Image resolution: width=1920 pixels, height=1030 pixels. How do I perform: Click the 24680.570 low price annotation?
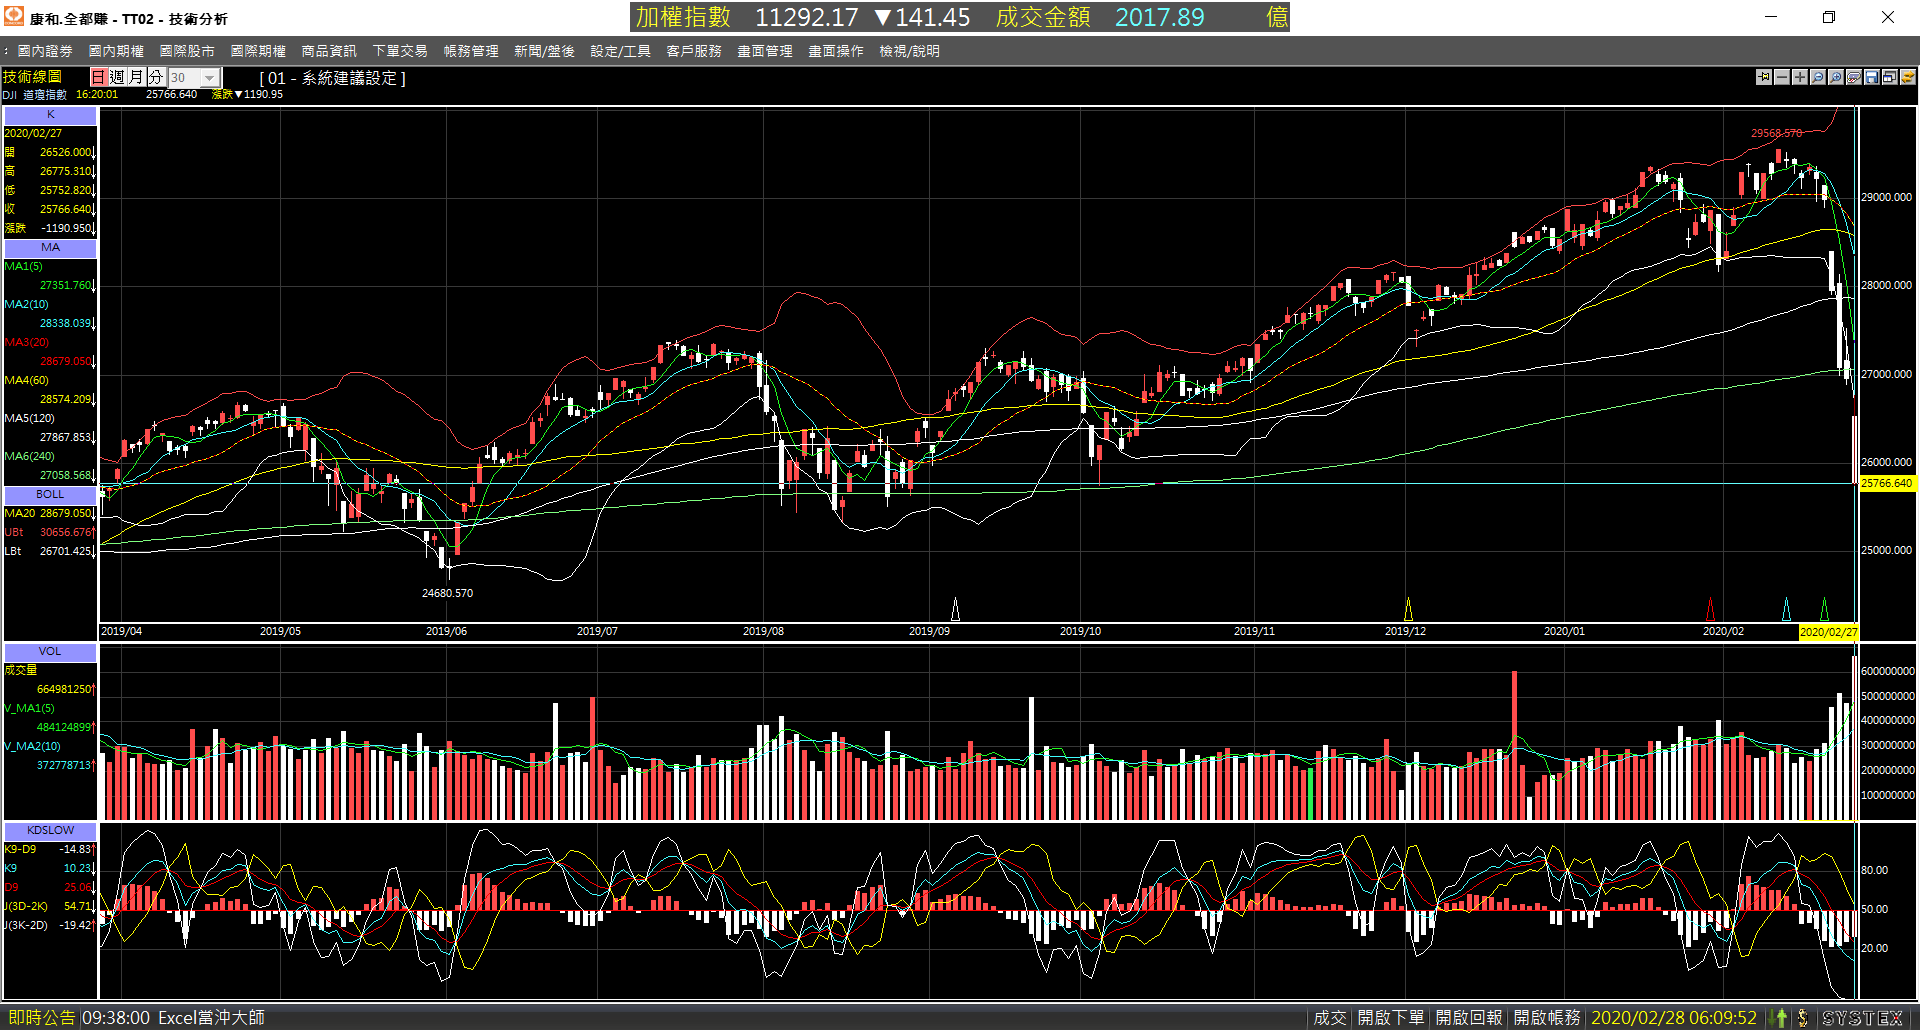coord(447,594)
